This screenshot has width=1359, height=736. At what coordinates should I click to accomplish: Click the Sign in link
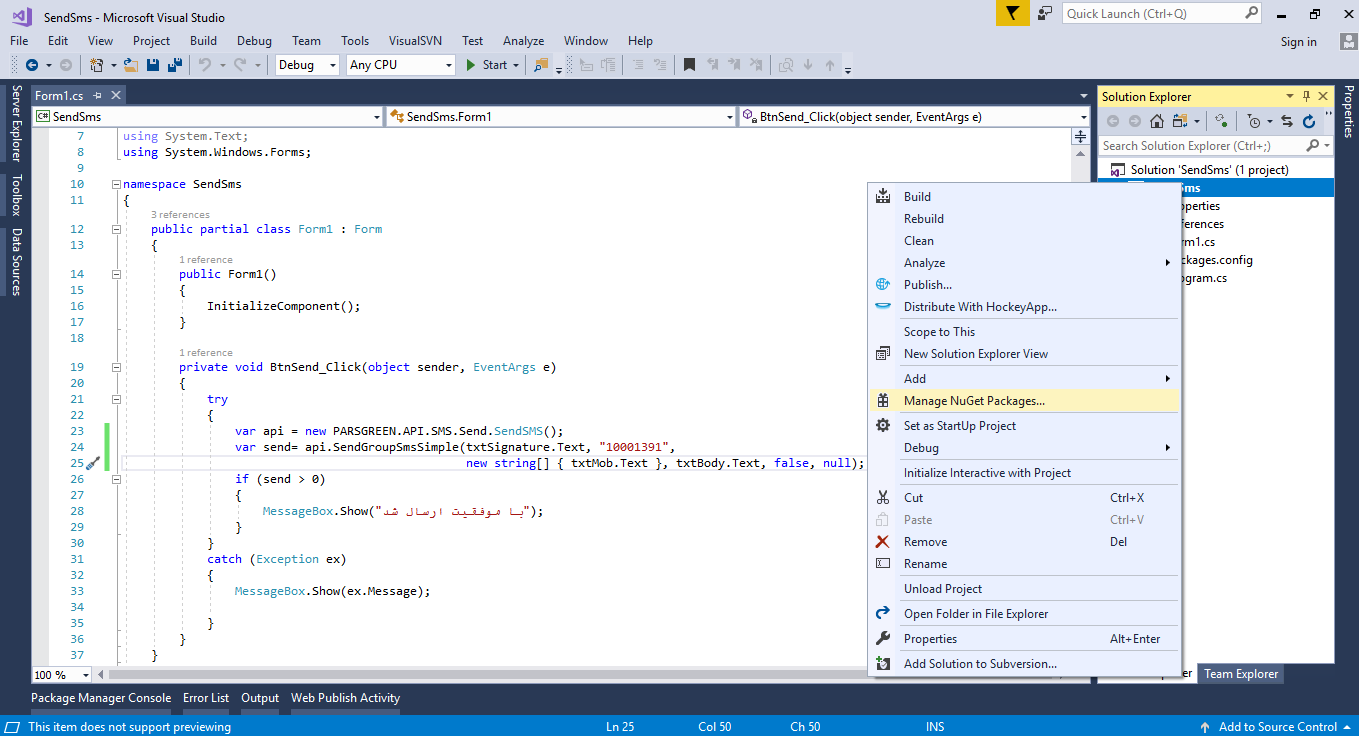pos(1298,42)
